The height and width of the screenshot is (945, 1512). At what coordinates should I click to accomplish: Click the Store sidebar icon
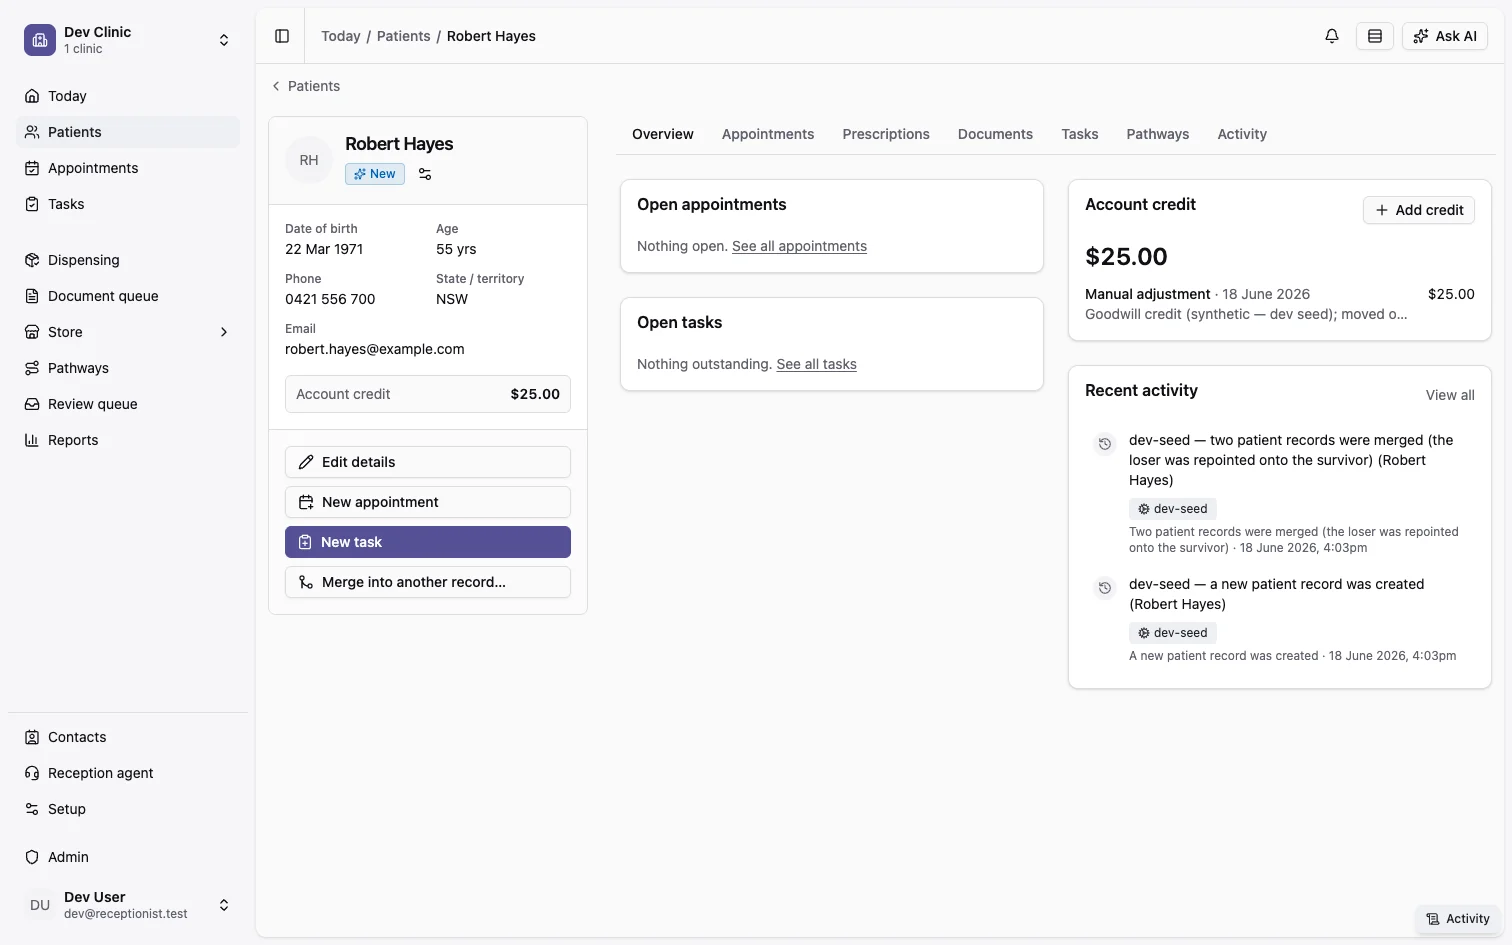[x=32, y=332]
